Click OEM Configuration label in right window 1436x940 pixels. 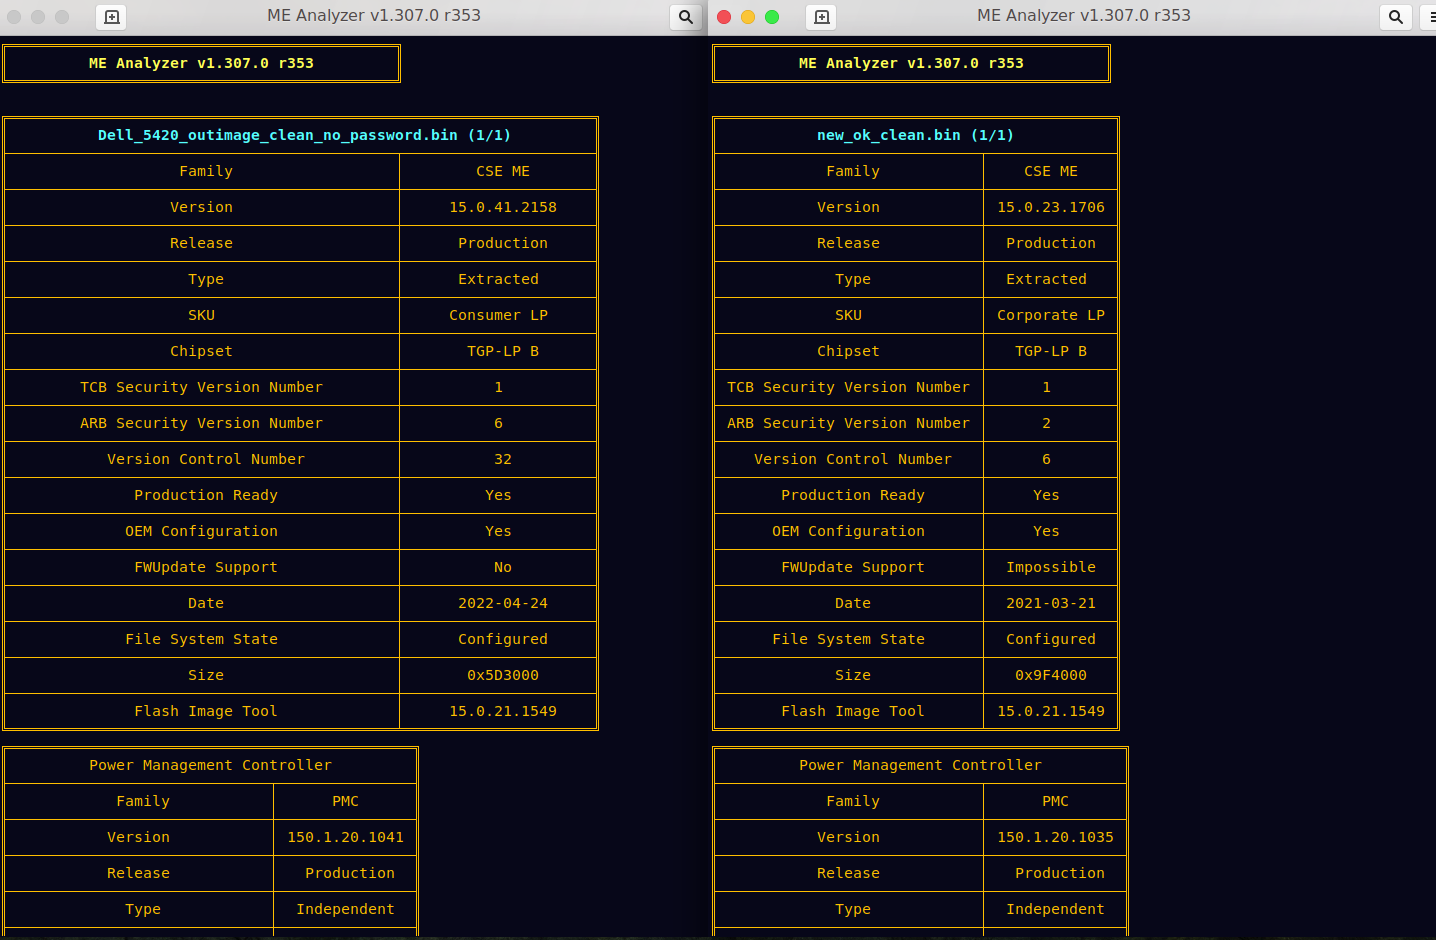coord(849,531)
